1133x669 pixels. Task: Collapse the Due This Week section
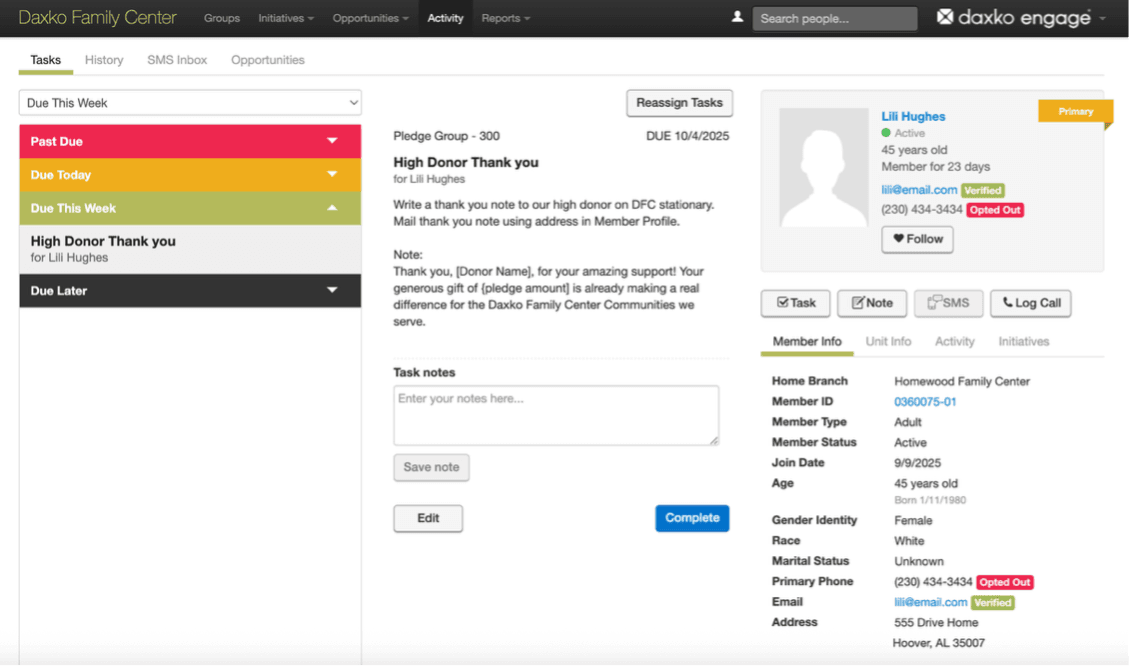coord(189,208)
